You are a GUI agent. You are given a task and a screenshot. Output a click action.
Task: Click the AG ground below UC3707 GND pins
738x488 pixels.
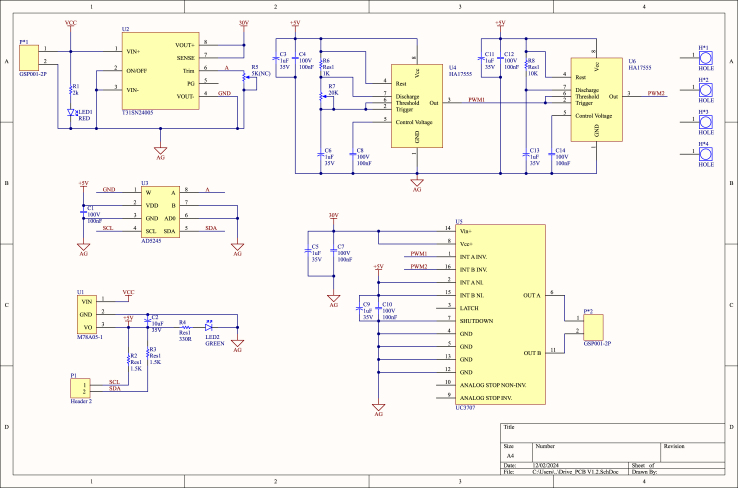coord(378,407)
